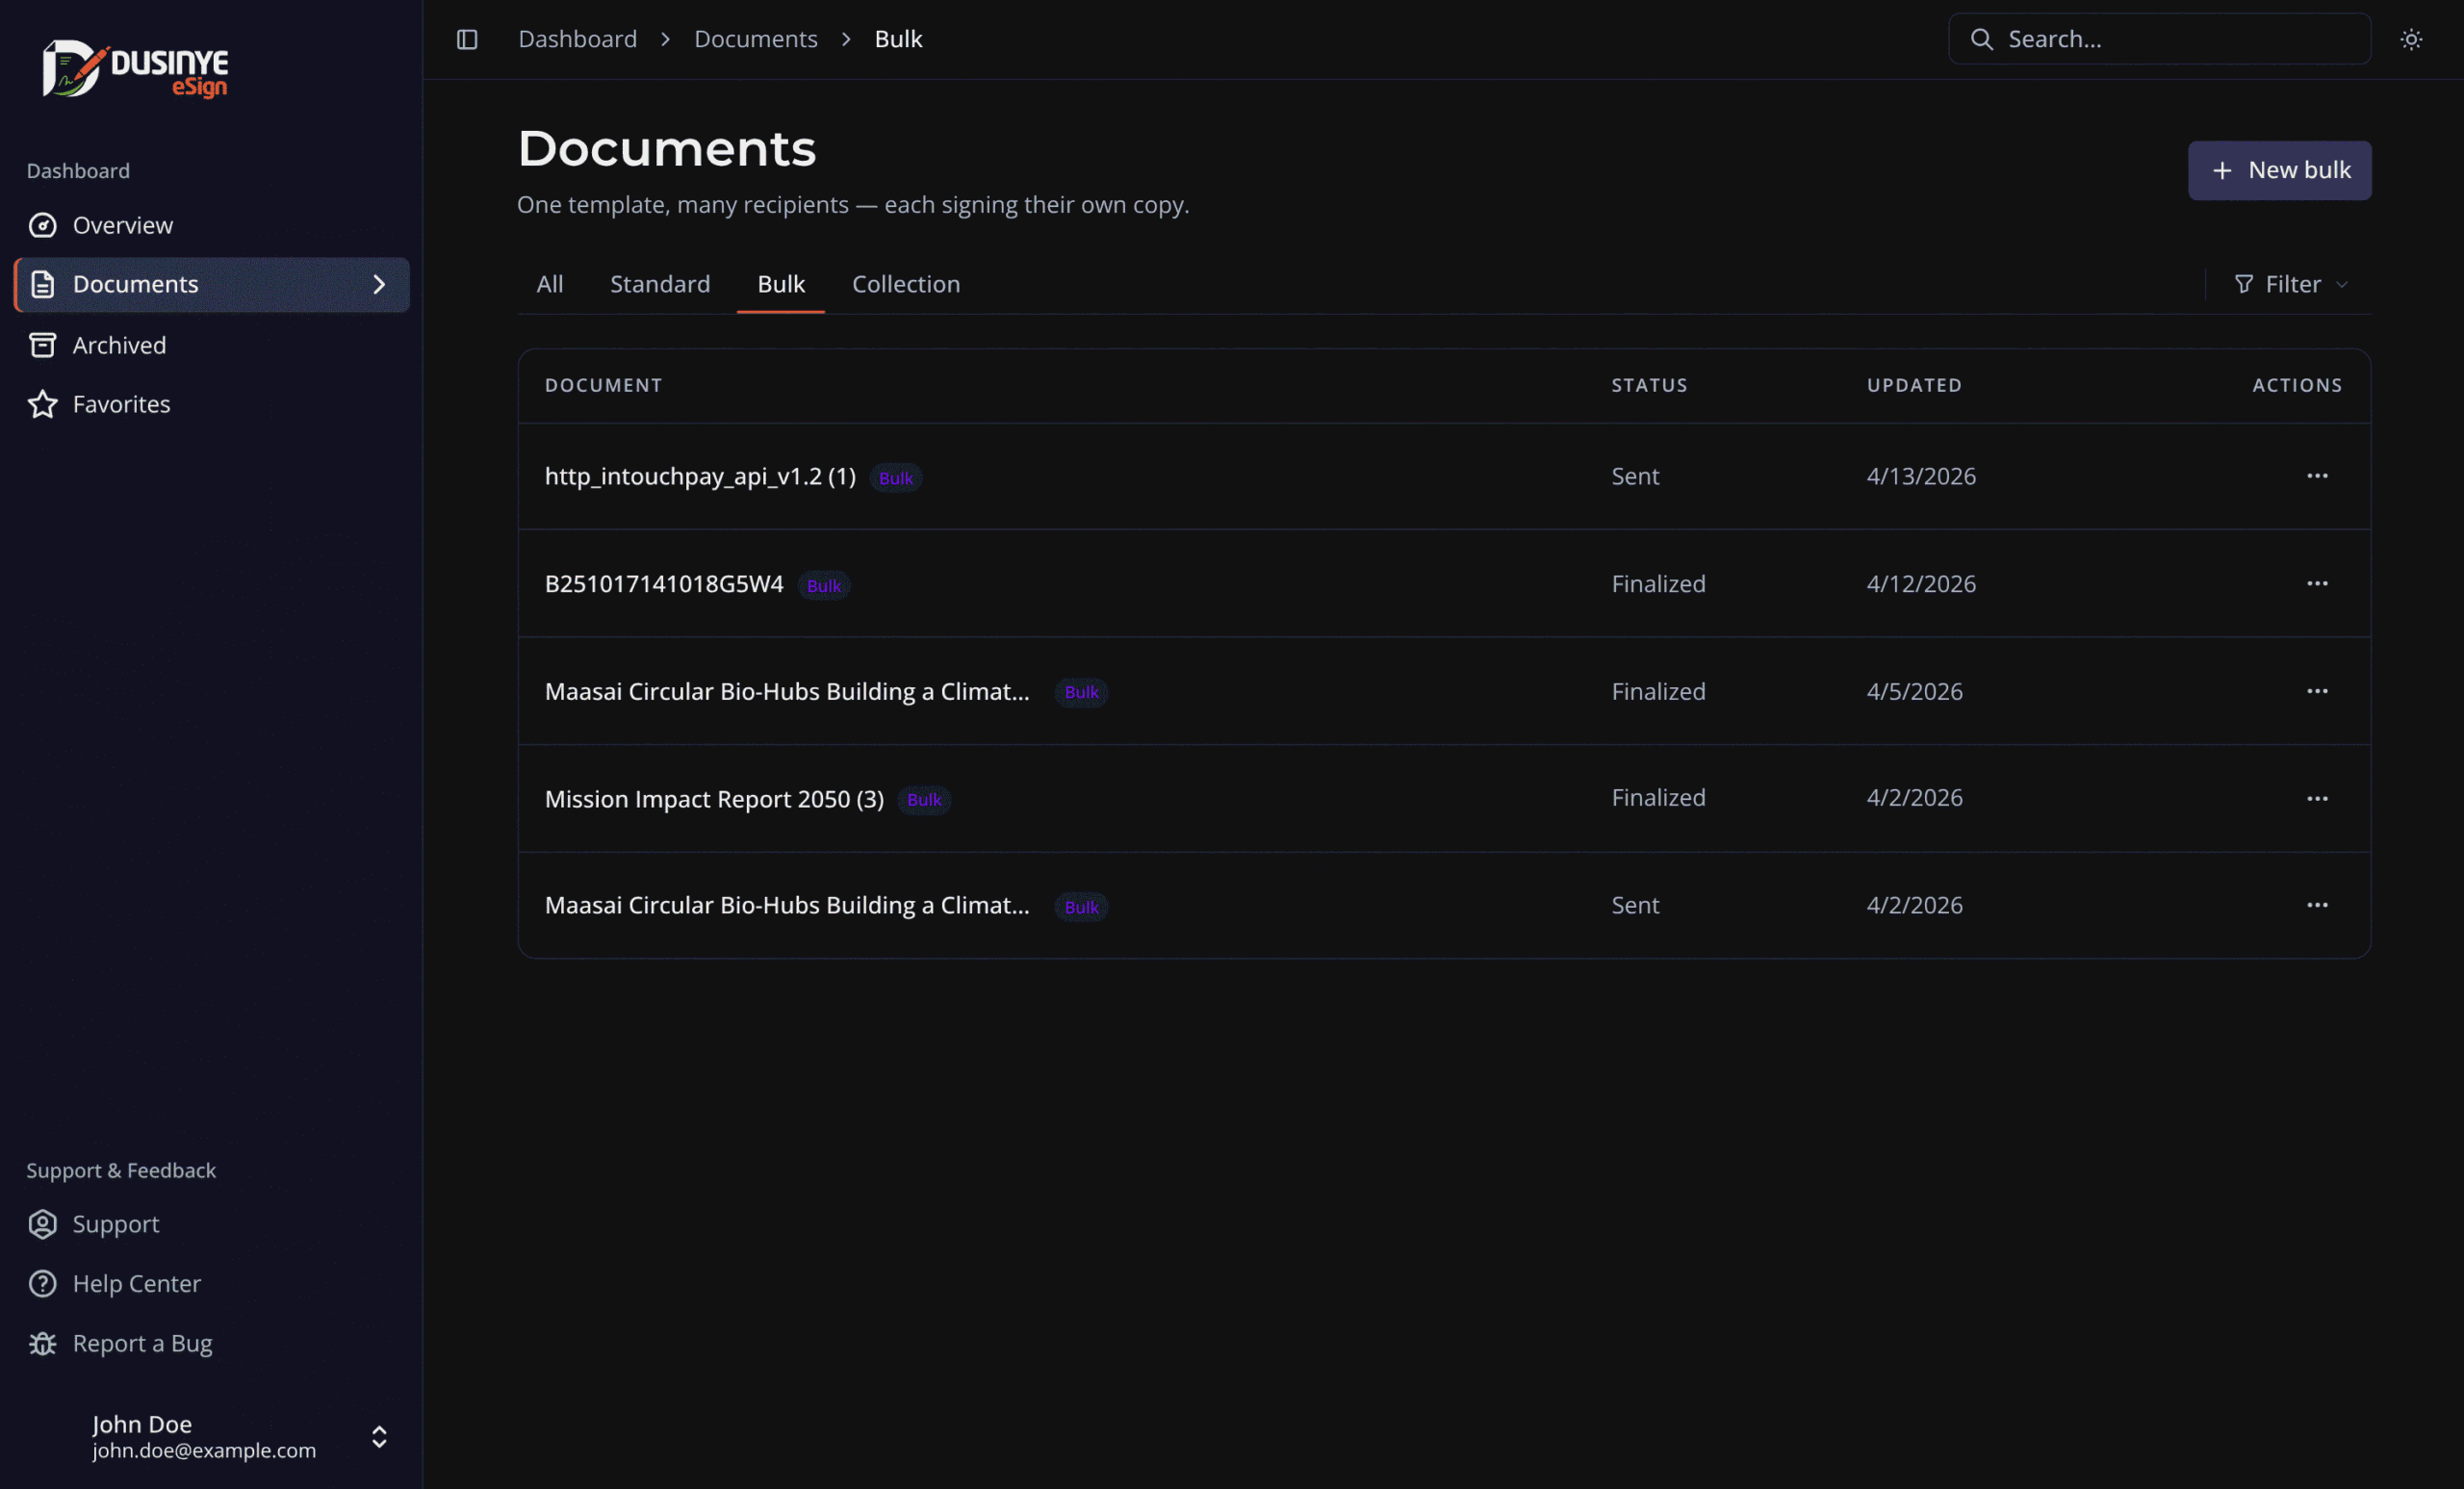2464x1489 pixels.
Task: Click the Archived box icon
Action: click(42, 345)
